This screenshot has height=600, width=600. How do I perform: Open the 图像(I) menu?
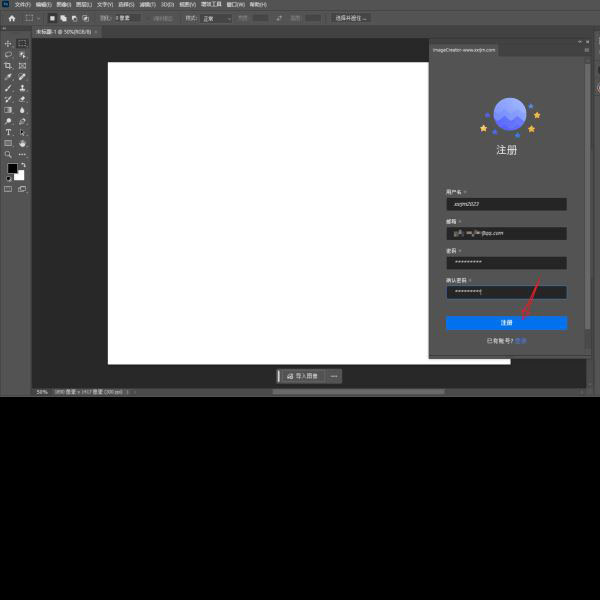[64, 5]
